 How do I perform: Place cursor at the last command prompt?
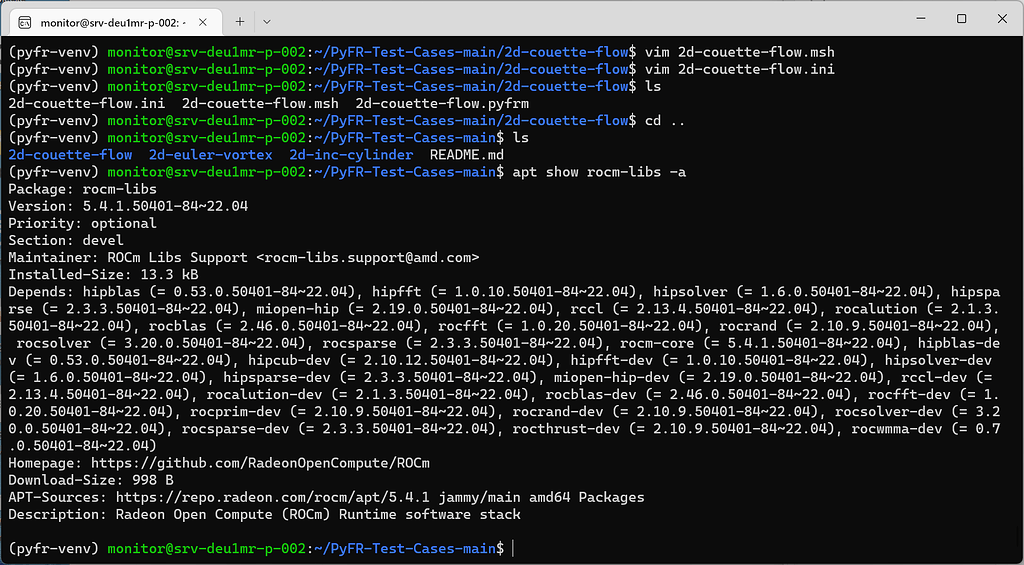click(x=512, y=548)
